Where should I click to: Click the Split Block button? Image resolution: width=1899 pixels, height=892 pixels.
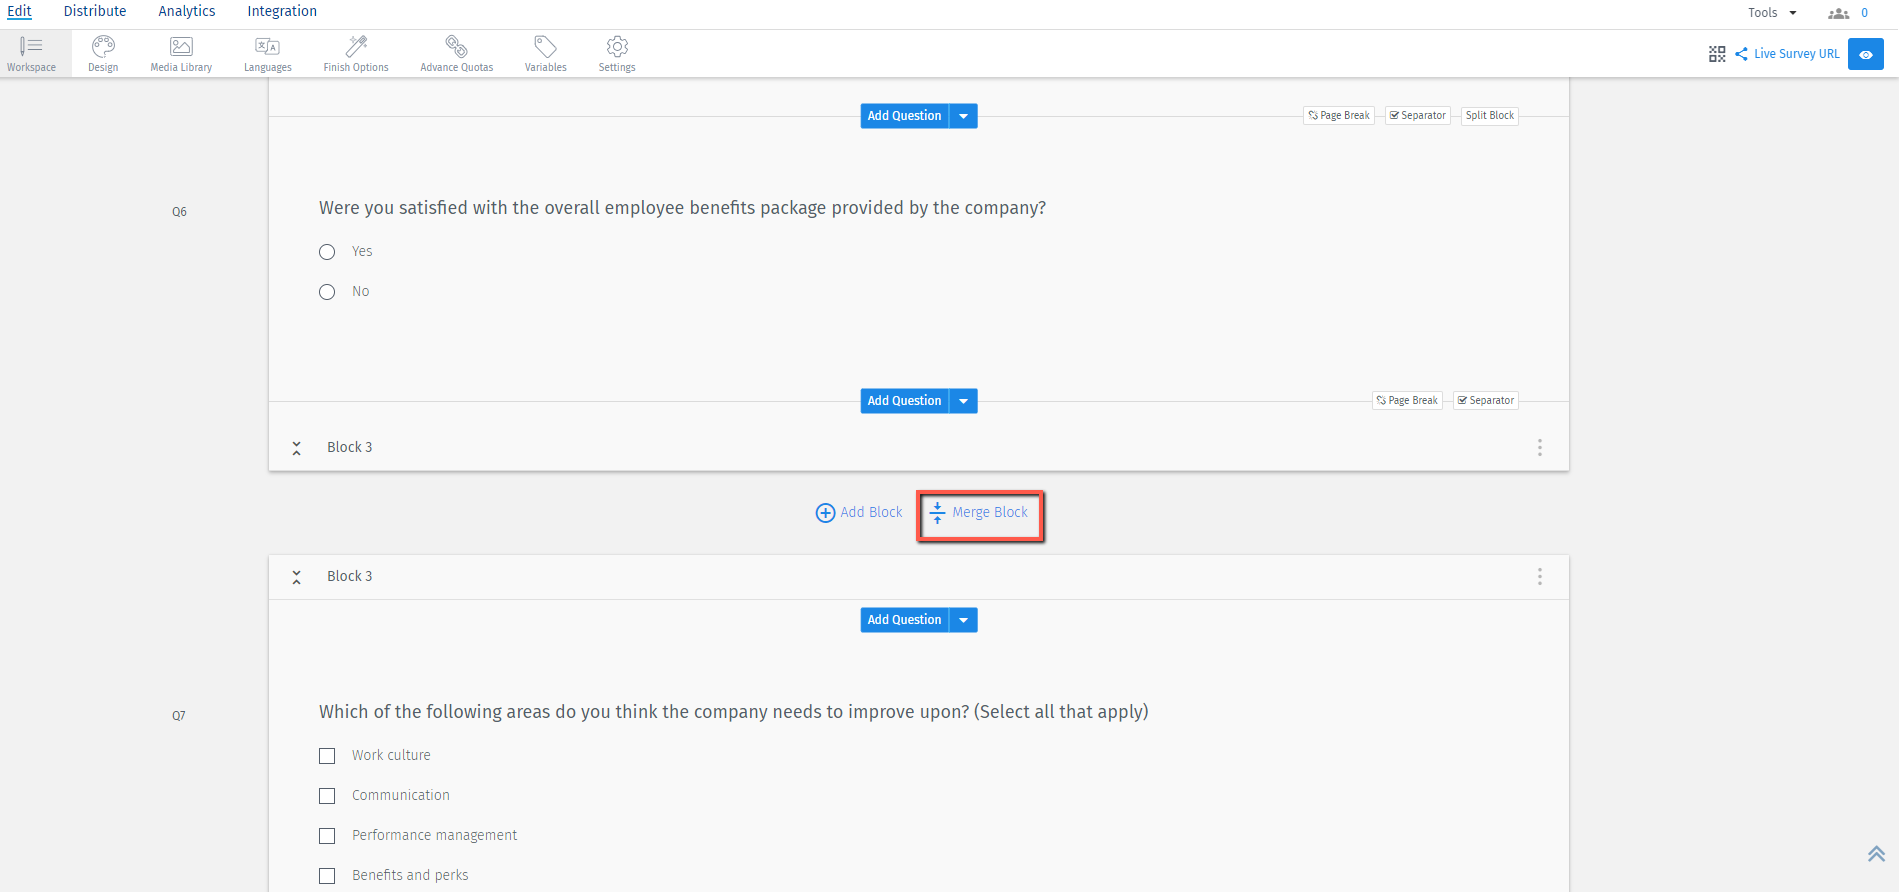point(1489,116)
